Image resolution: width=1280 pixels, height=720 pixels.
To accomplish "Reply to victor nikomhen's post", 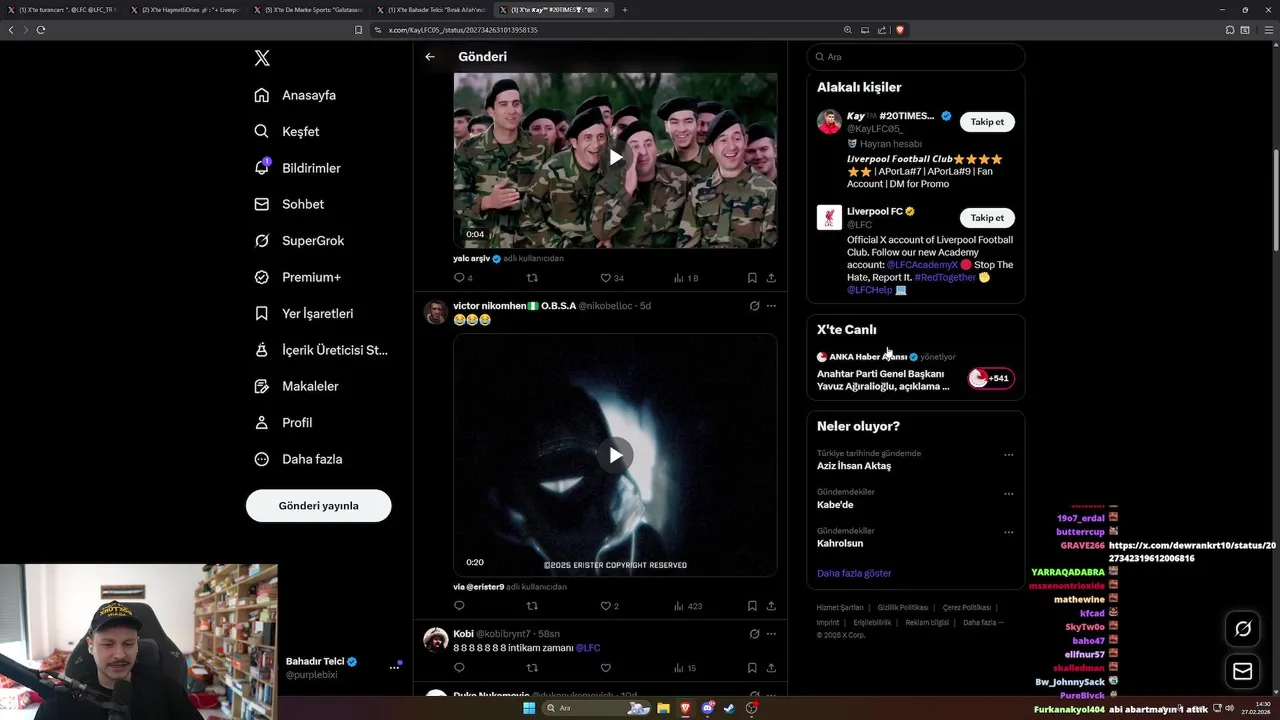I will click(460, 606).
